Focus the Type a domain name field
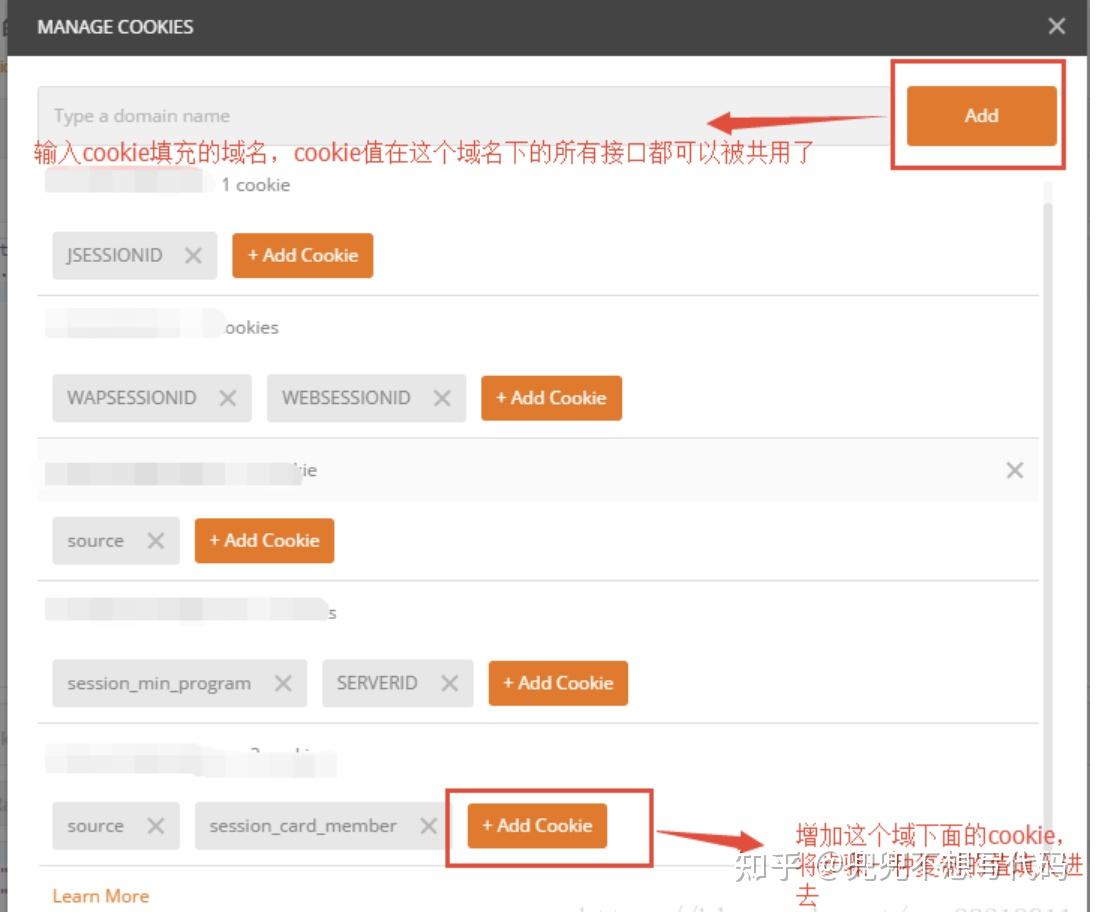This screenshot has height=912, width=1097. coord(465,115)
